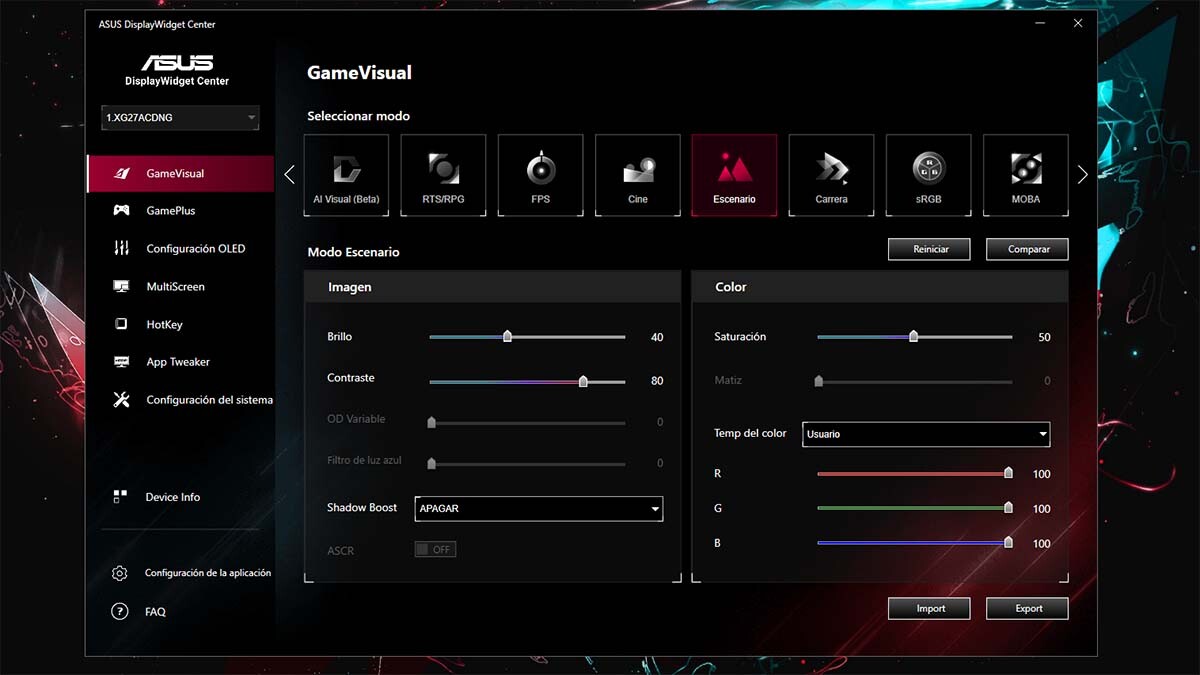Click the Device Info icon
This screenshot has width=1200, height=675.
pyautogui.click(x=121, y=497)
